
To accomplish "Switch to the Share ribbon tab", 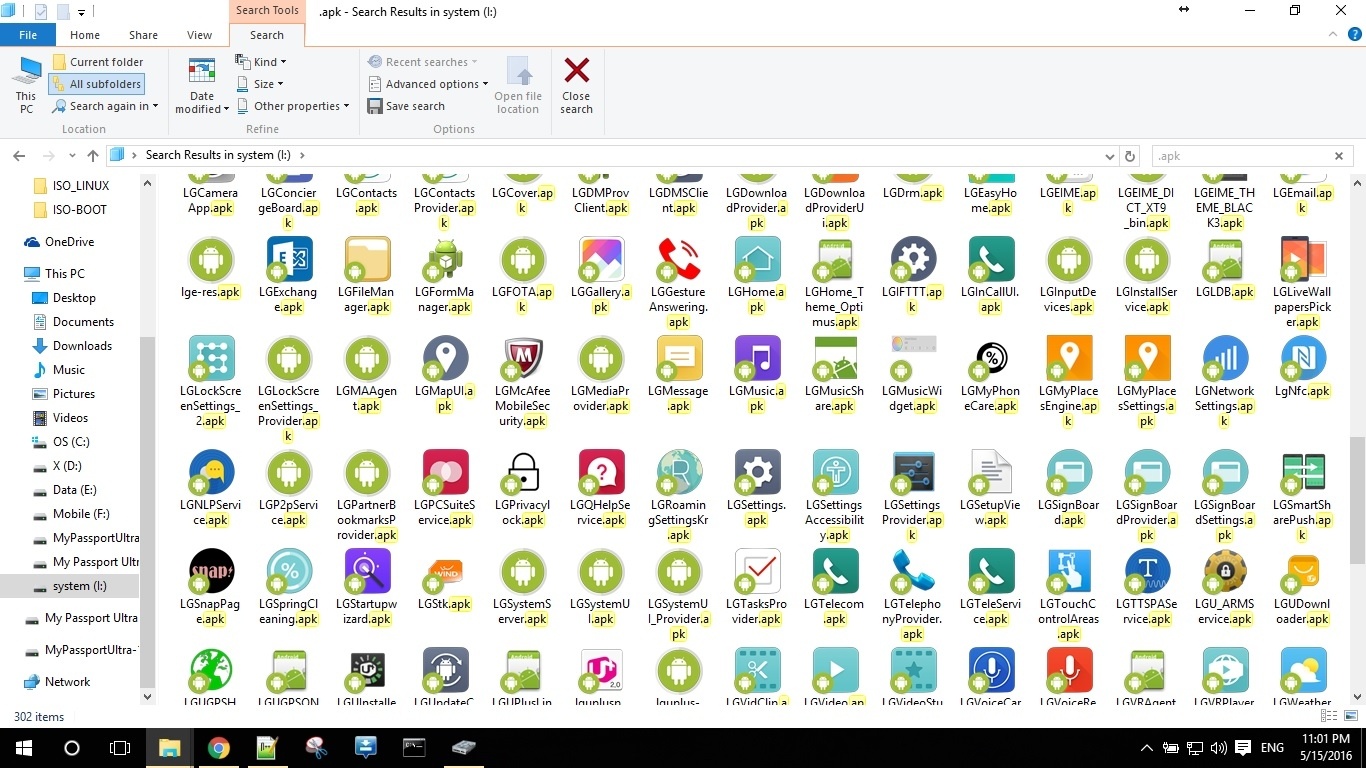I will (x=143, y=35).
